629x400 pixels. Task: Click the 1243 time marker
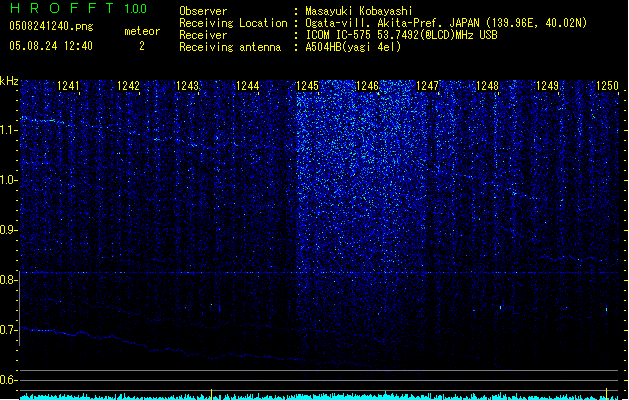click(188, 85)
